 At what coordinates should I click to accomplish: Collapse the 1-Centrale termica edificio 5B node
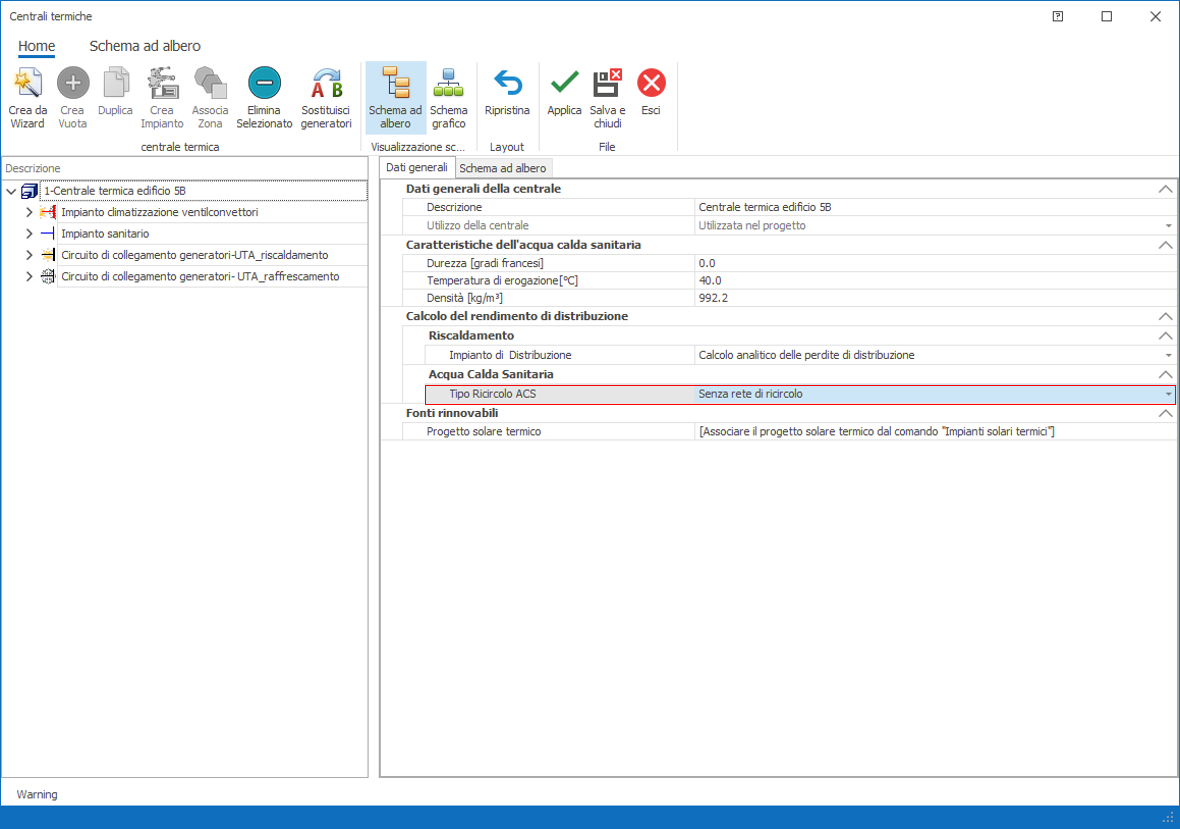pyautogui.click(x=12, y=191)
